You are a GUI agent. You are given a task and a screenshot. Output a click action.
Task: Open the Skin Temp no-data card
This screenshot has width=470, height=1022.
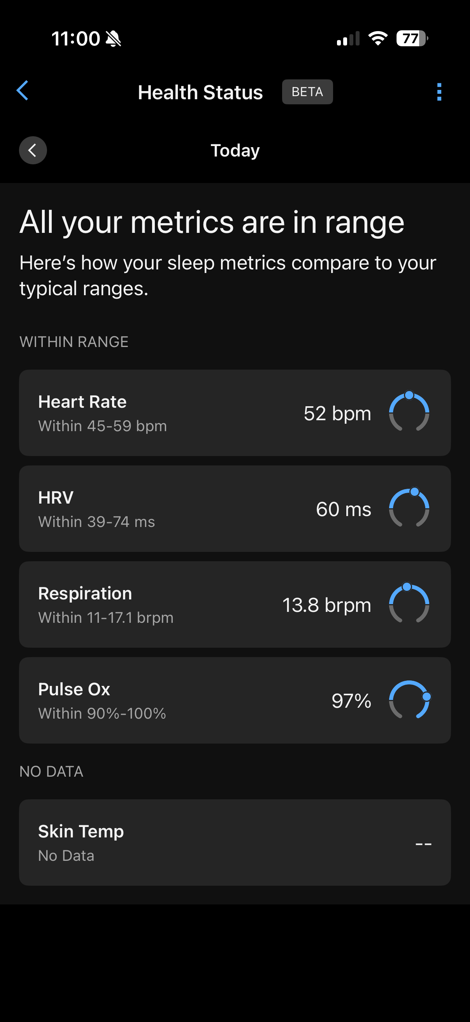235,842
